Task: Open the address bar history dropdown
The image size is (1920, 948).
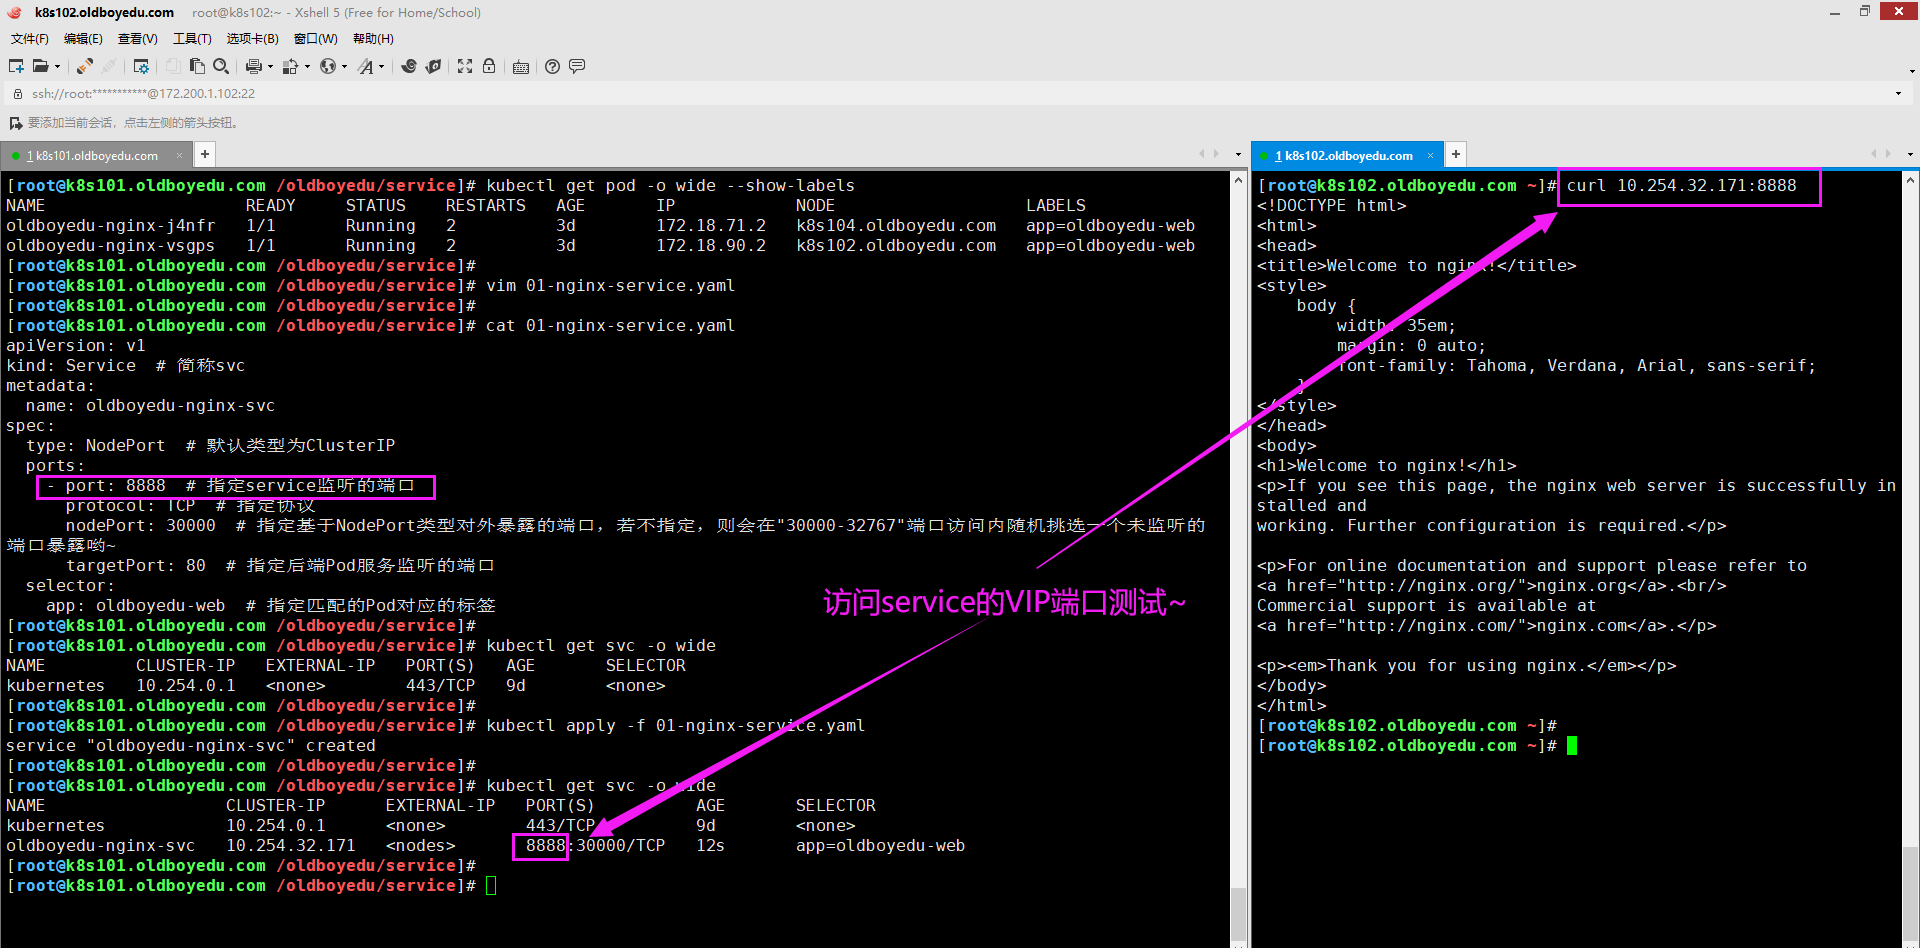Action: pyautogui.click(x=1898, y=94)
